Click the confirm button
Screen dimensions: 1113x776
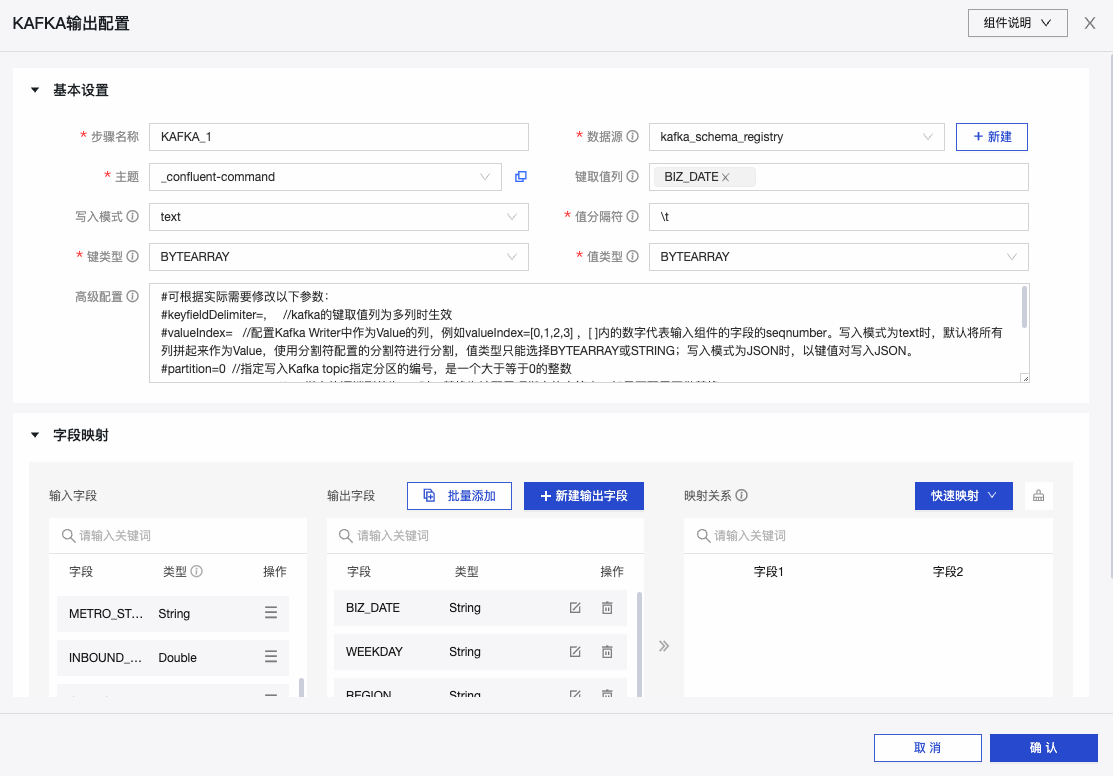[1043, 748]
